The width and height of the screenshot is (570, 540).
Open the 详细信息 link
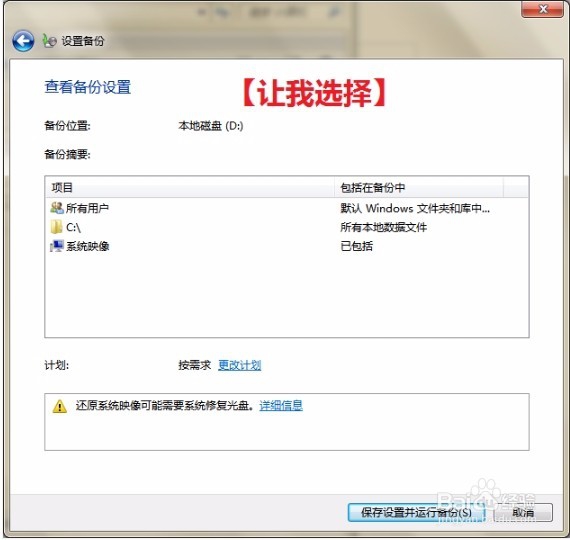(281, 405)
